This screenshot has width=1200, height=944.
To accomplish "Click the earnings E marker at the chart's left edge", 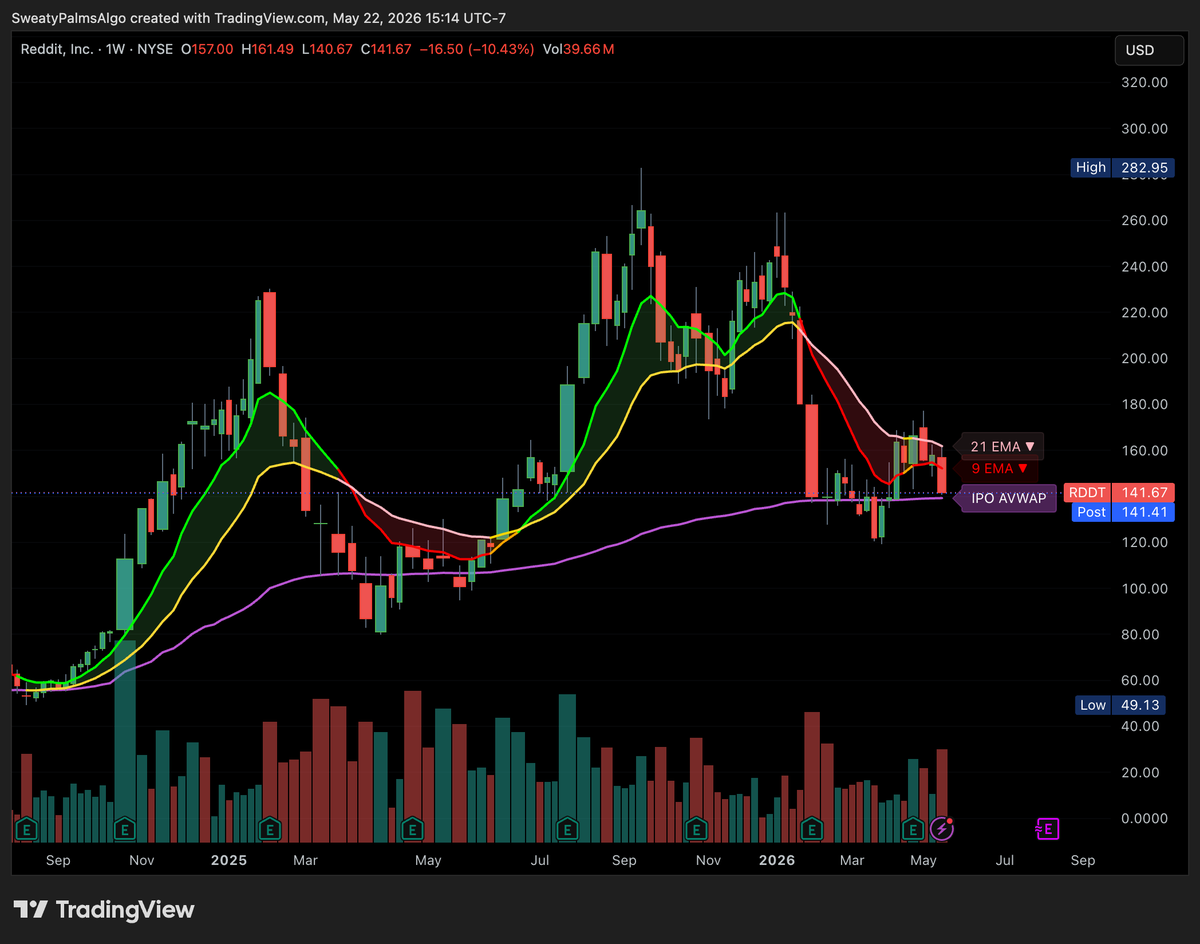I will [27, 828].
